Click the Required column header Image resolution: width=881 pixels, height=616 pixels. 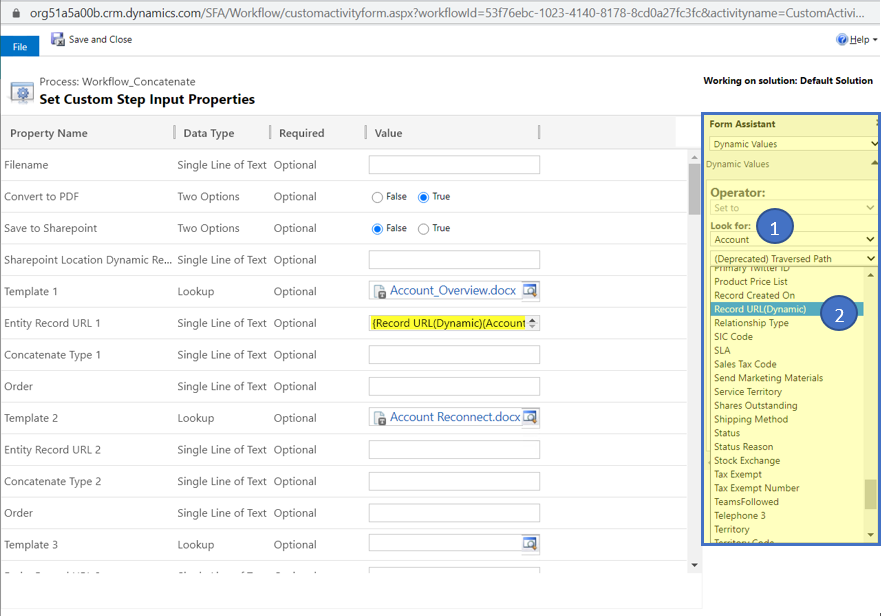click(x=302, y=133)
